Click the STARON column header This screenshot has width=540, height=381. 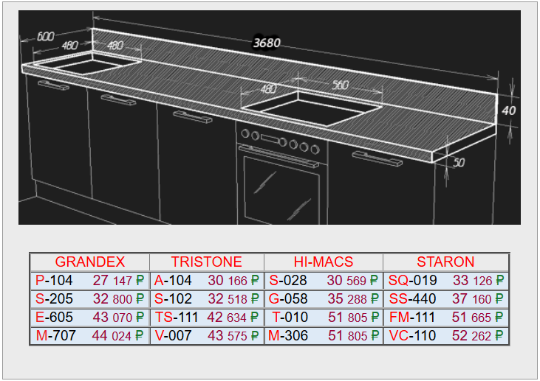click(x=446, y=262)
